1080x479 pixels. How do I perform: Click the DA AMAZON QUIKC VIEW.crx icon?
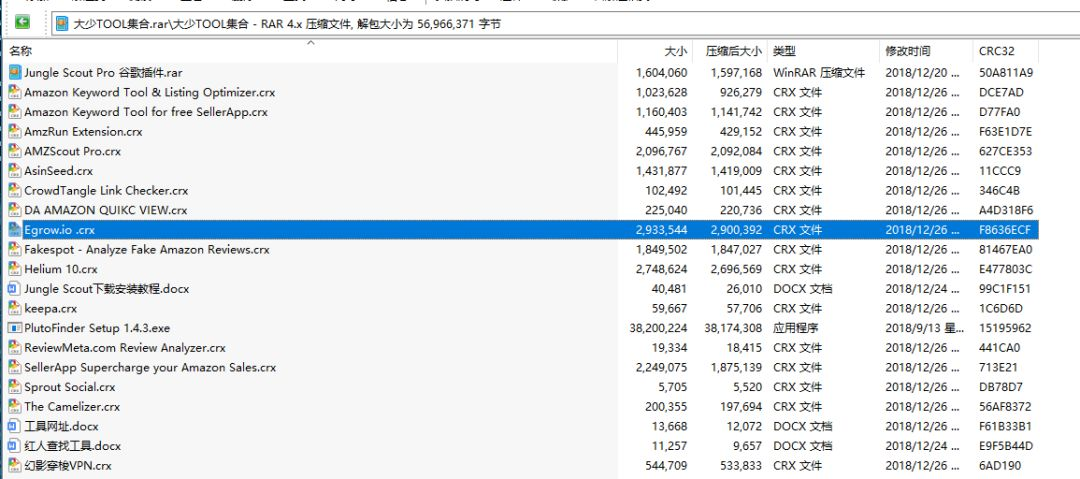(x=14, y=210)
